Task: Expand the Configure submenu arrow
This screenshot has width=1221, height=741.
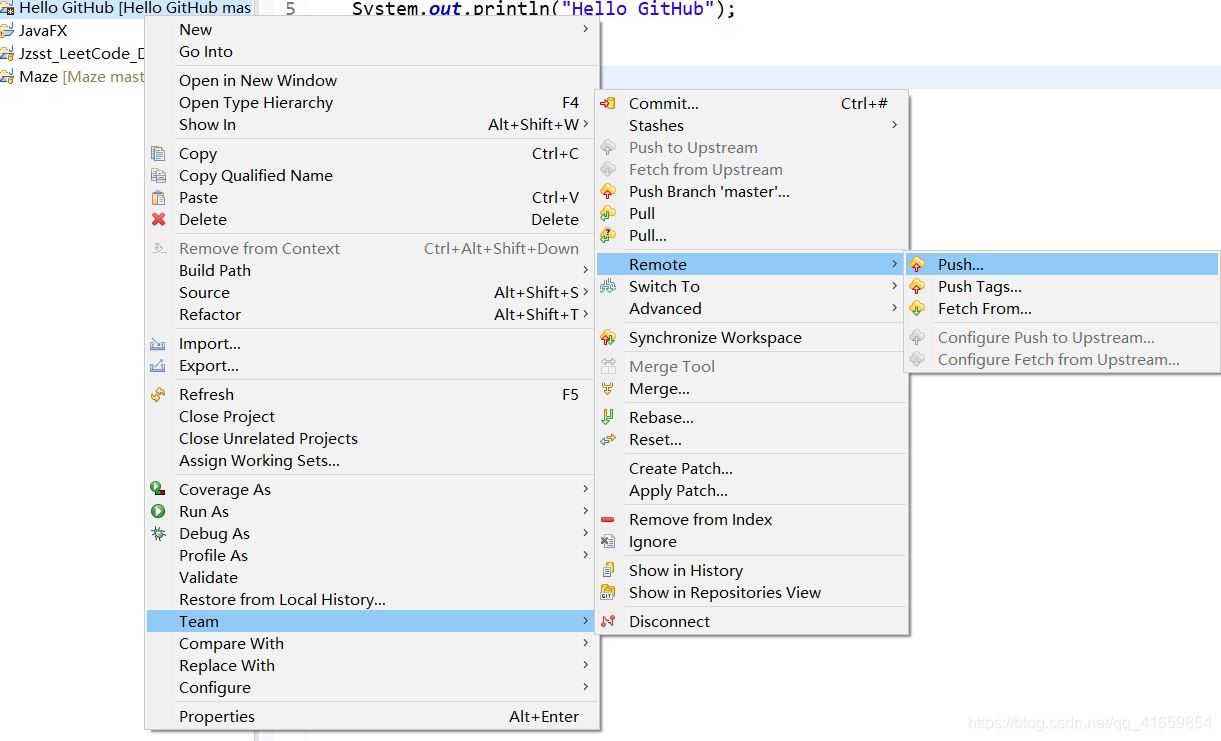Action: coord(586,687)
